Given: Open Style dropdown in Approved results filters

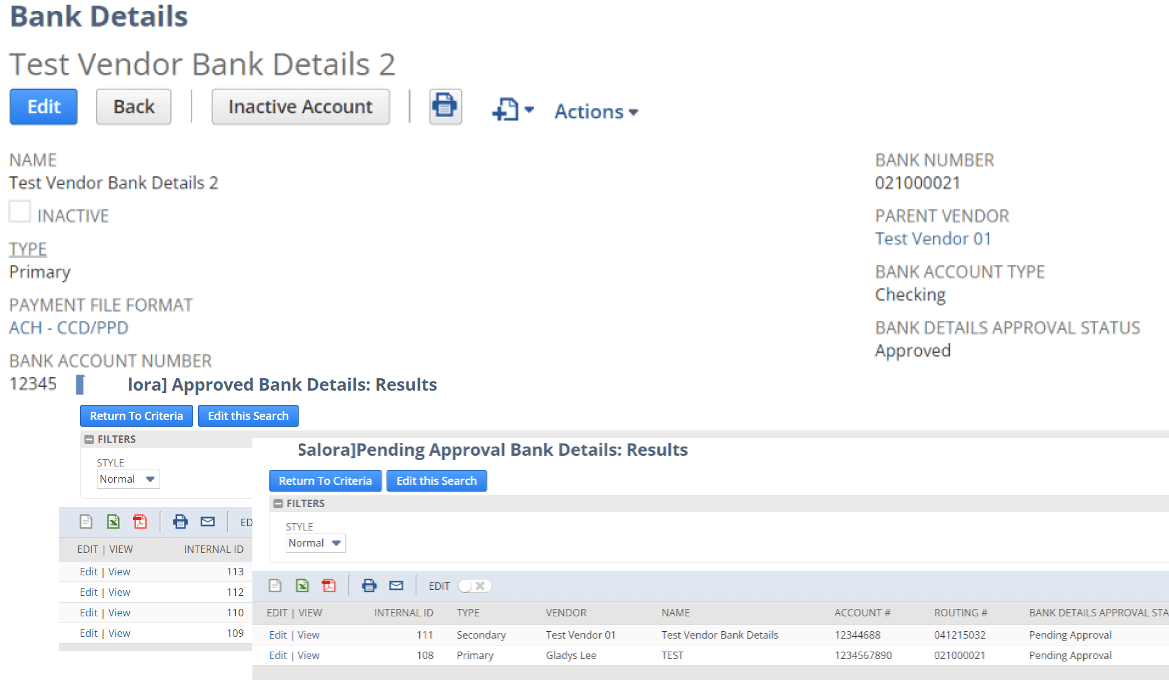Looking at the screenshot, I should point(127,479).
